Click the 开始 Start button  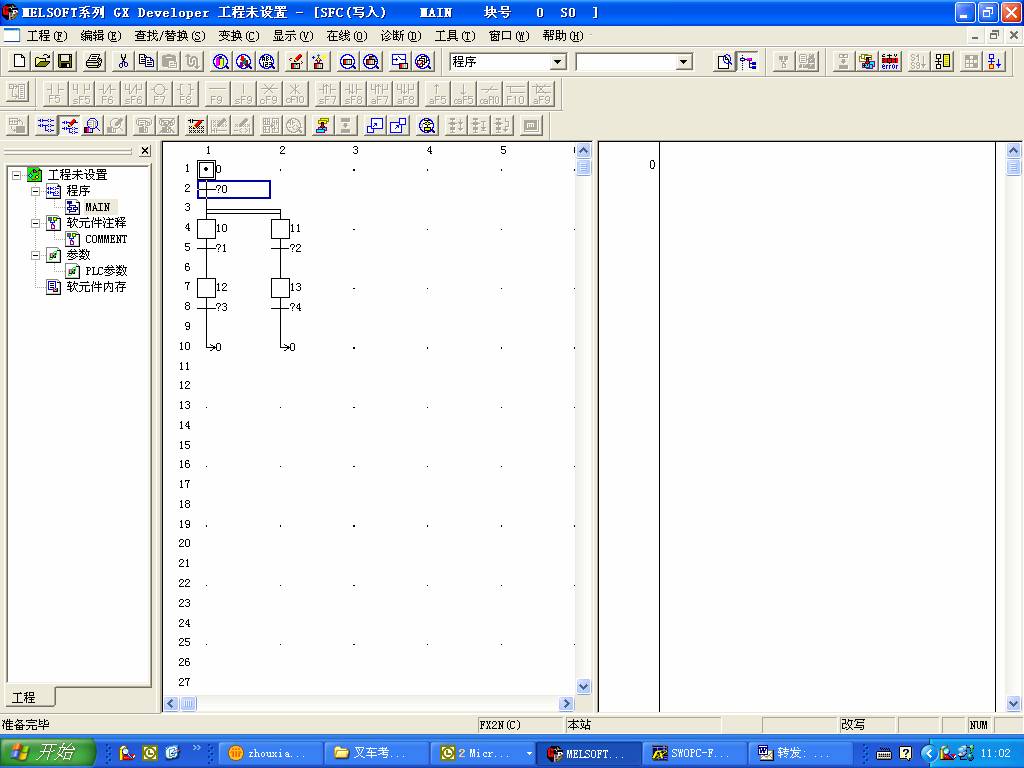click(x=48, y=752)
